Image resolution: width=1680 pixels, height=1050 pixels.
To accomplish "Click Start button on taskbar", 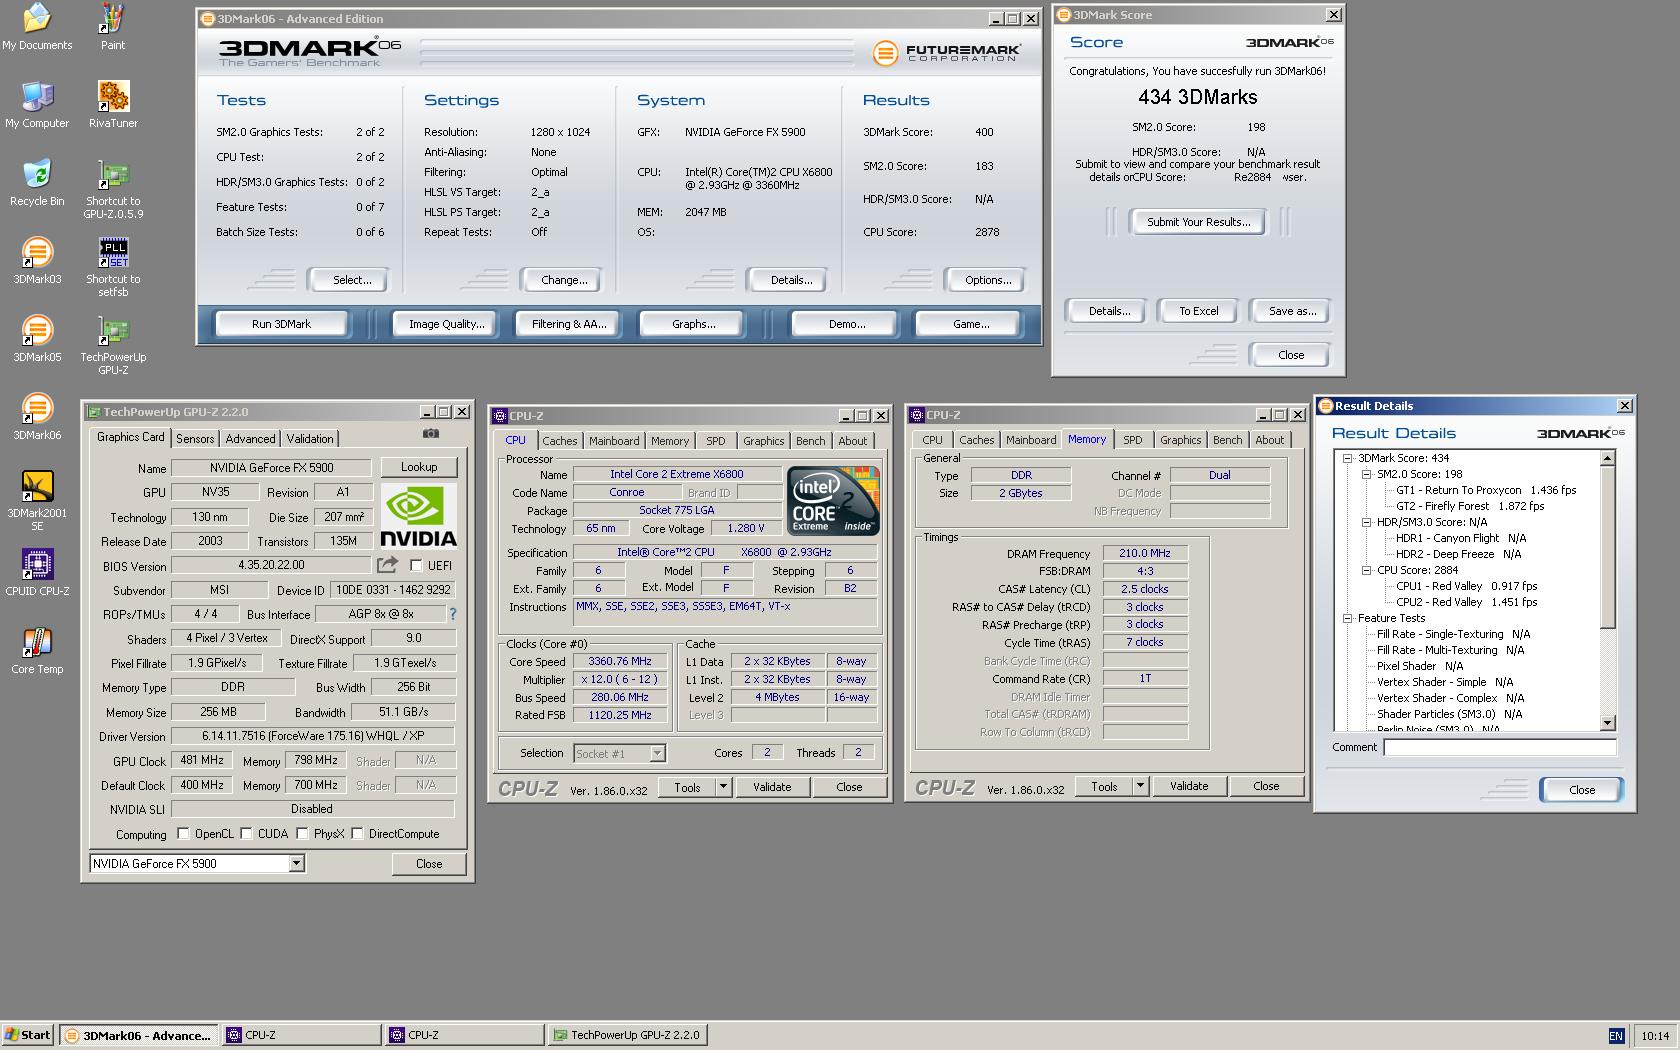I will (28, 1035).
